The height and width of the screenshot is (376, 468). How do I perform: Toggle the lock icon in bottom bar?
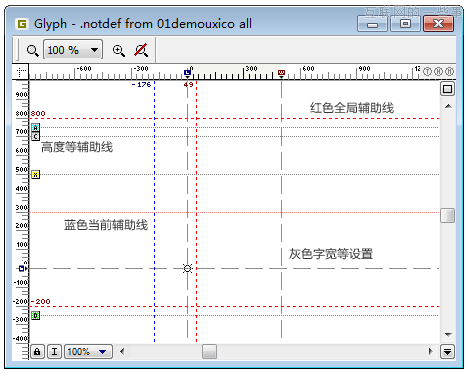coord(37,351)
